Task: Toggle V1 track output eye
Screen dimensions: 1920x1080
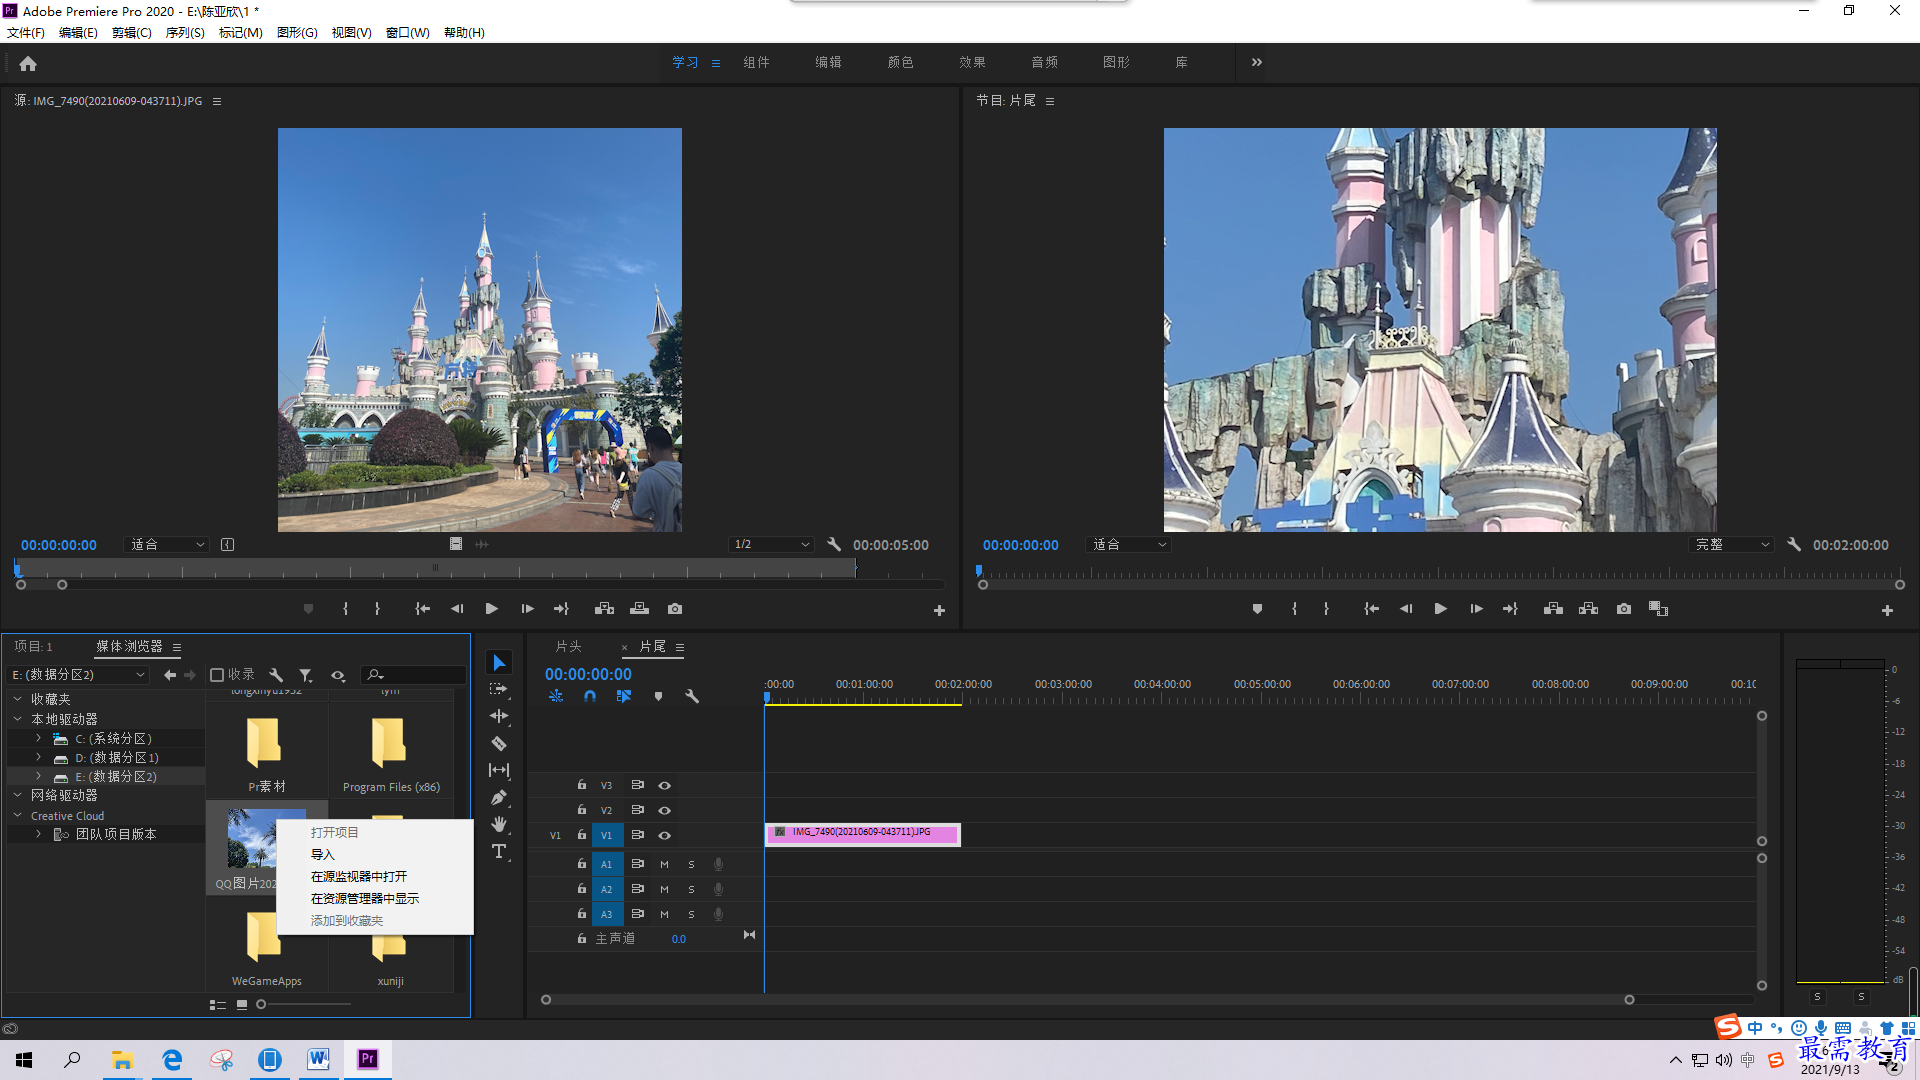Action: click(664, 835)
